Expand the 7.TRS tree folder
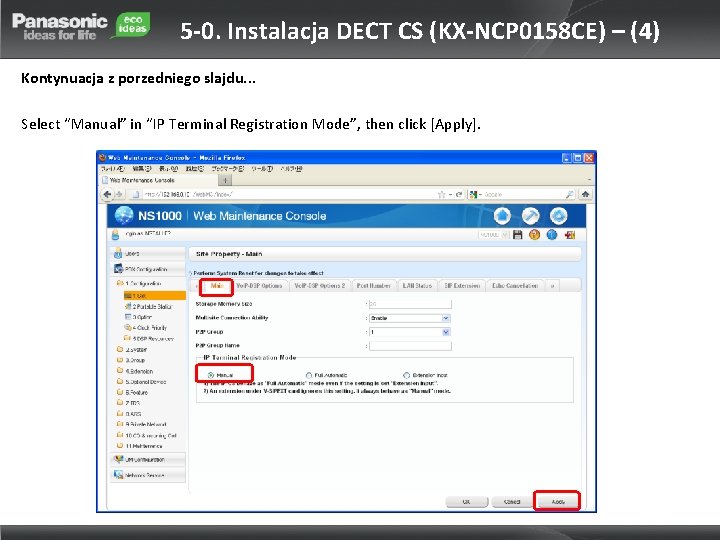 click(120, 403)
